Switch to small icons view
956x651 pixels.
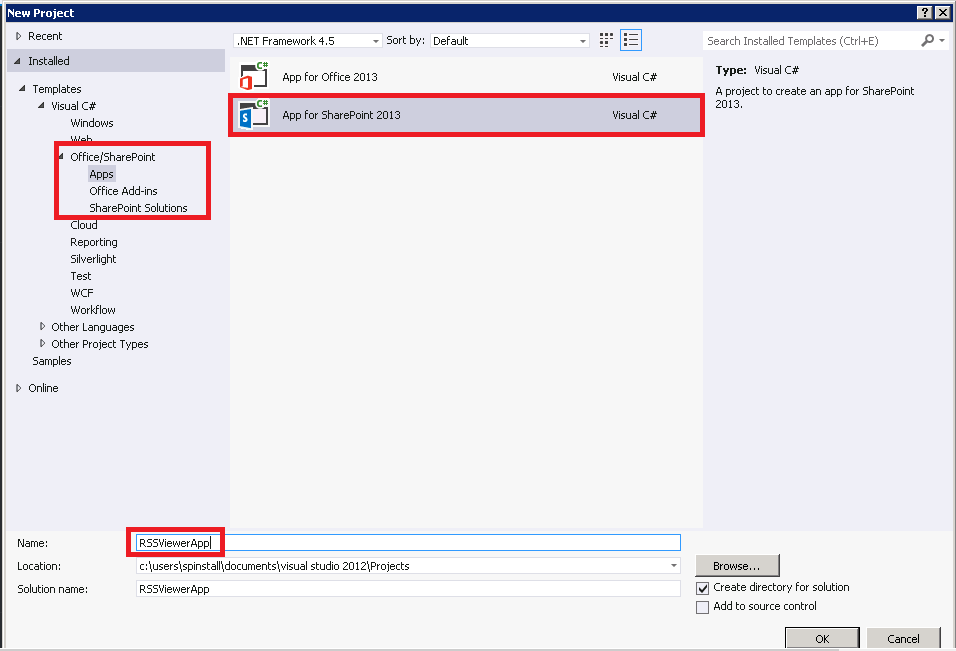(x=606, y=40)
